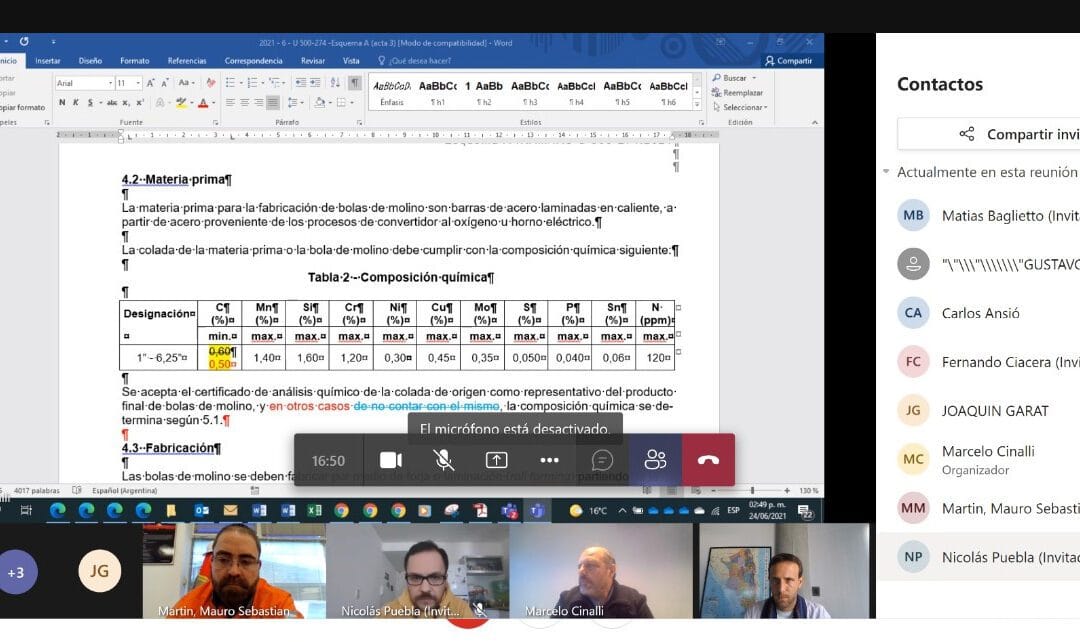Open the Revisar ribbon tab
This screenshot has height=642, width=1080.
point(313,61)
